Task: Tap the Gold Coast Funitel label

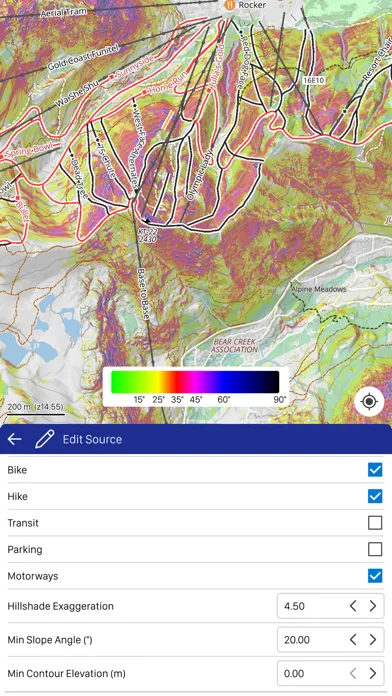Action: [x=83, y=58]
